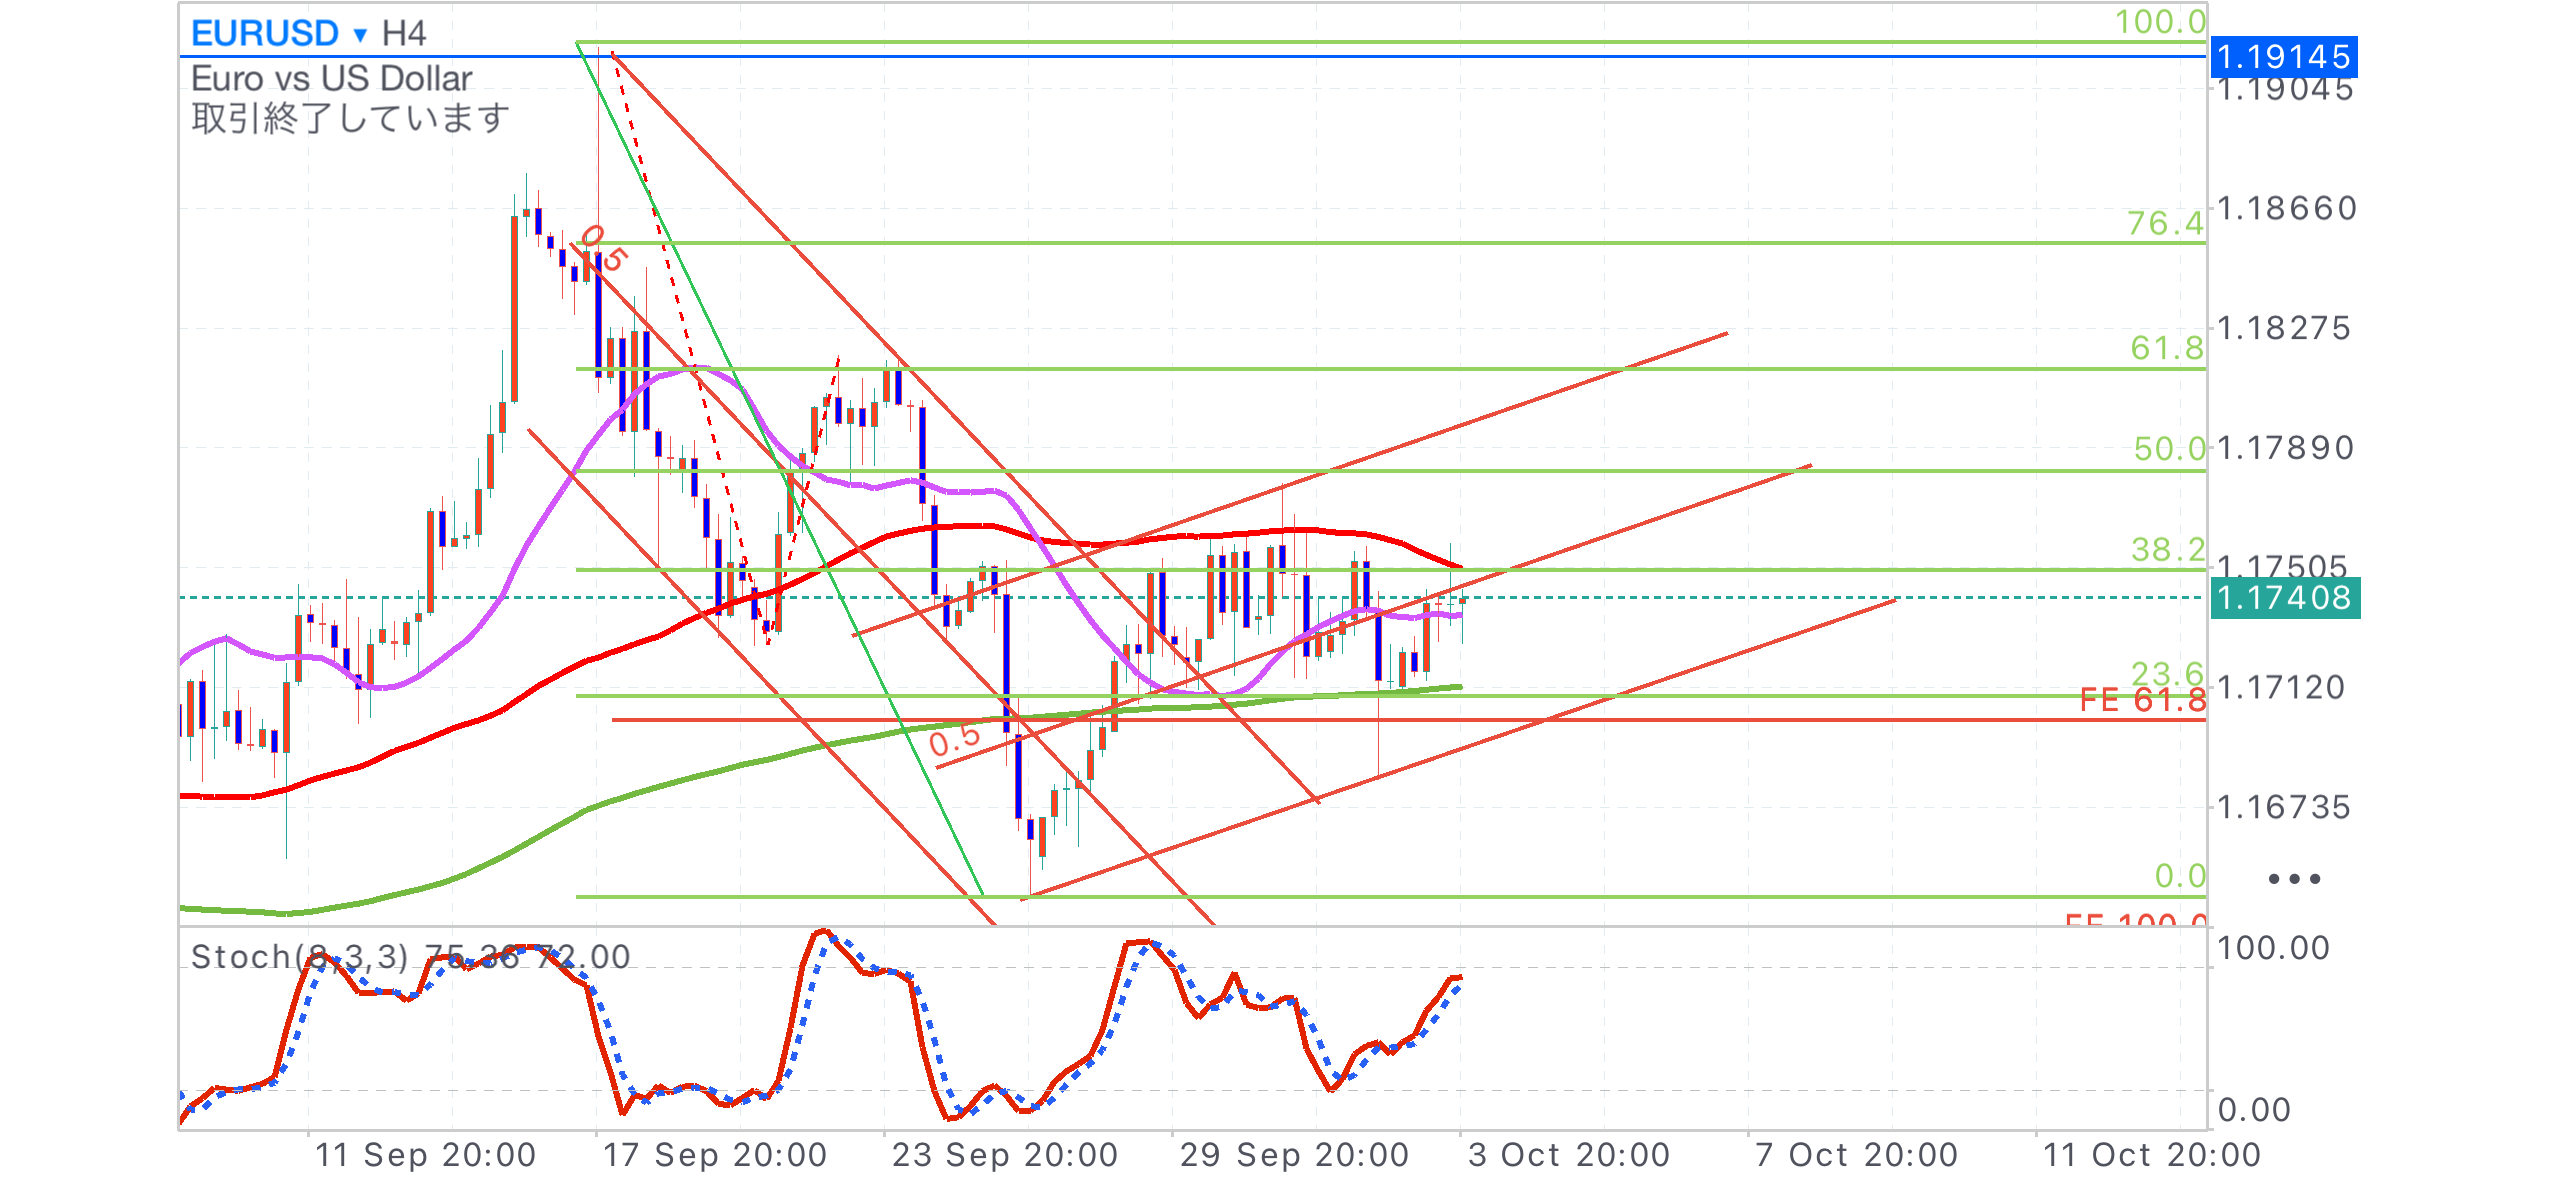Select the 38.2 Fibonacci level label
The image size is (2556, 1179).
(2167, 550)
